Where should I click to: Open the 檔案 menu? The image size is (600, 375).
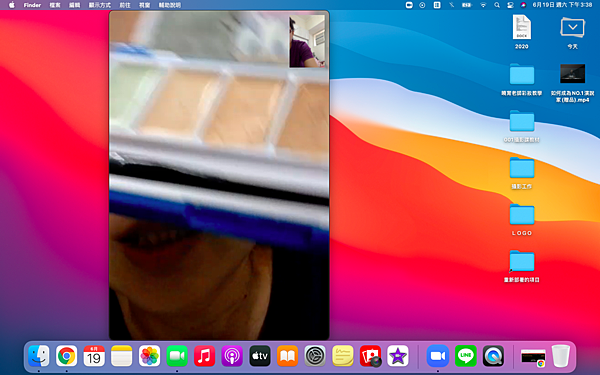point(55,5)
